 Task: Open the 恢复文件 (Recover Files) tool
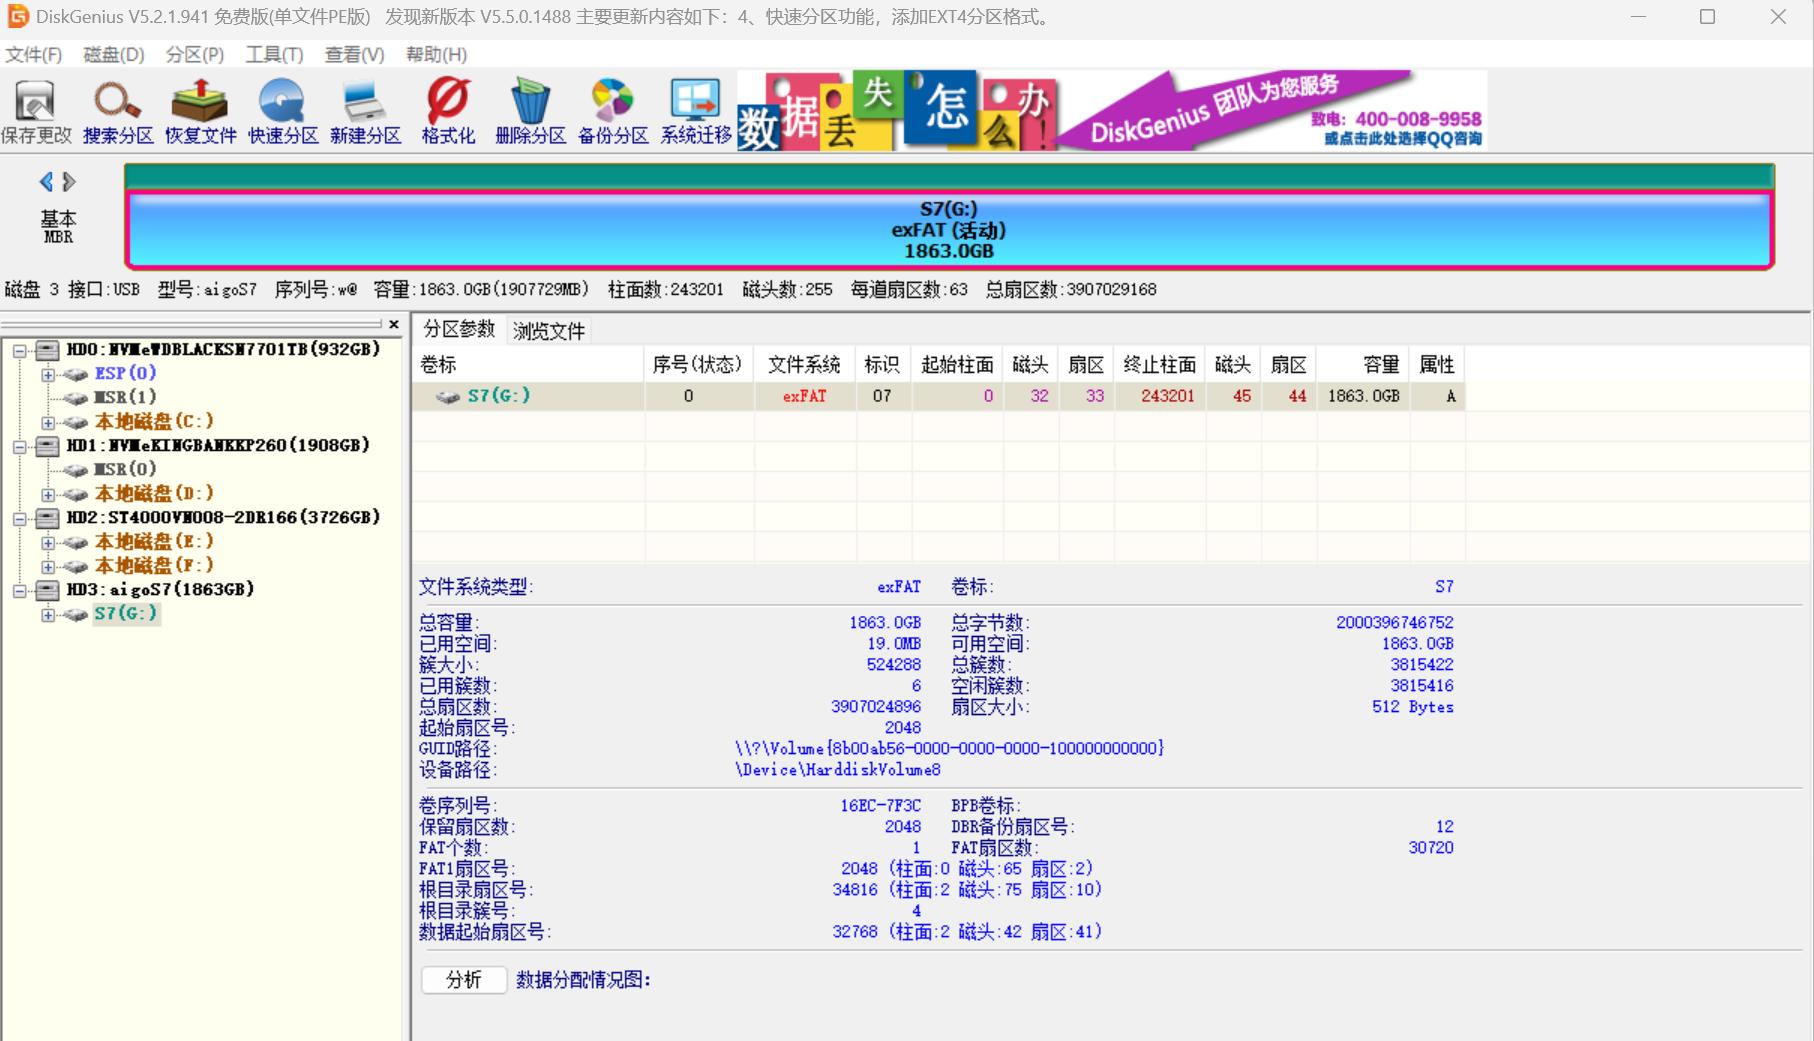point(199,110)
